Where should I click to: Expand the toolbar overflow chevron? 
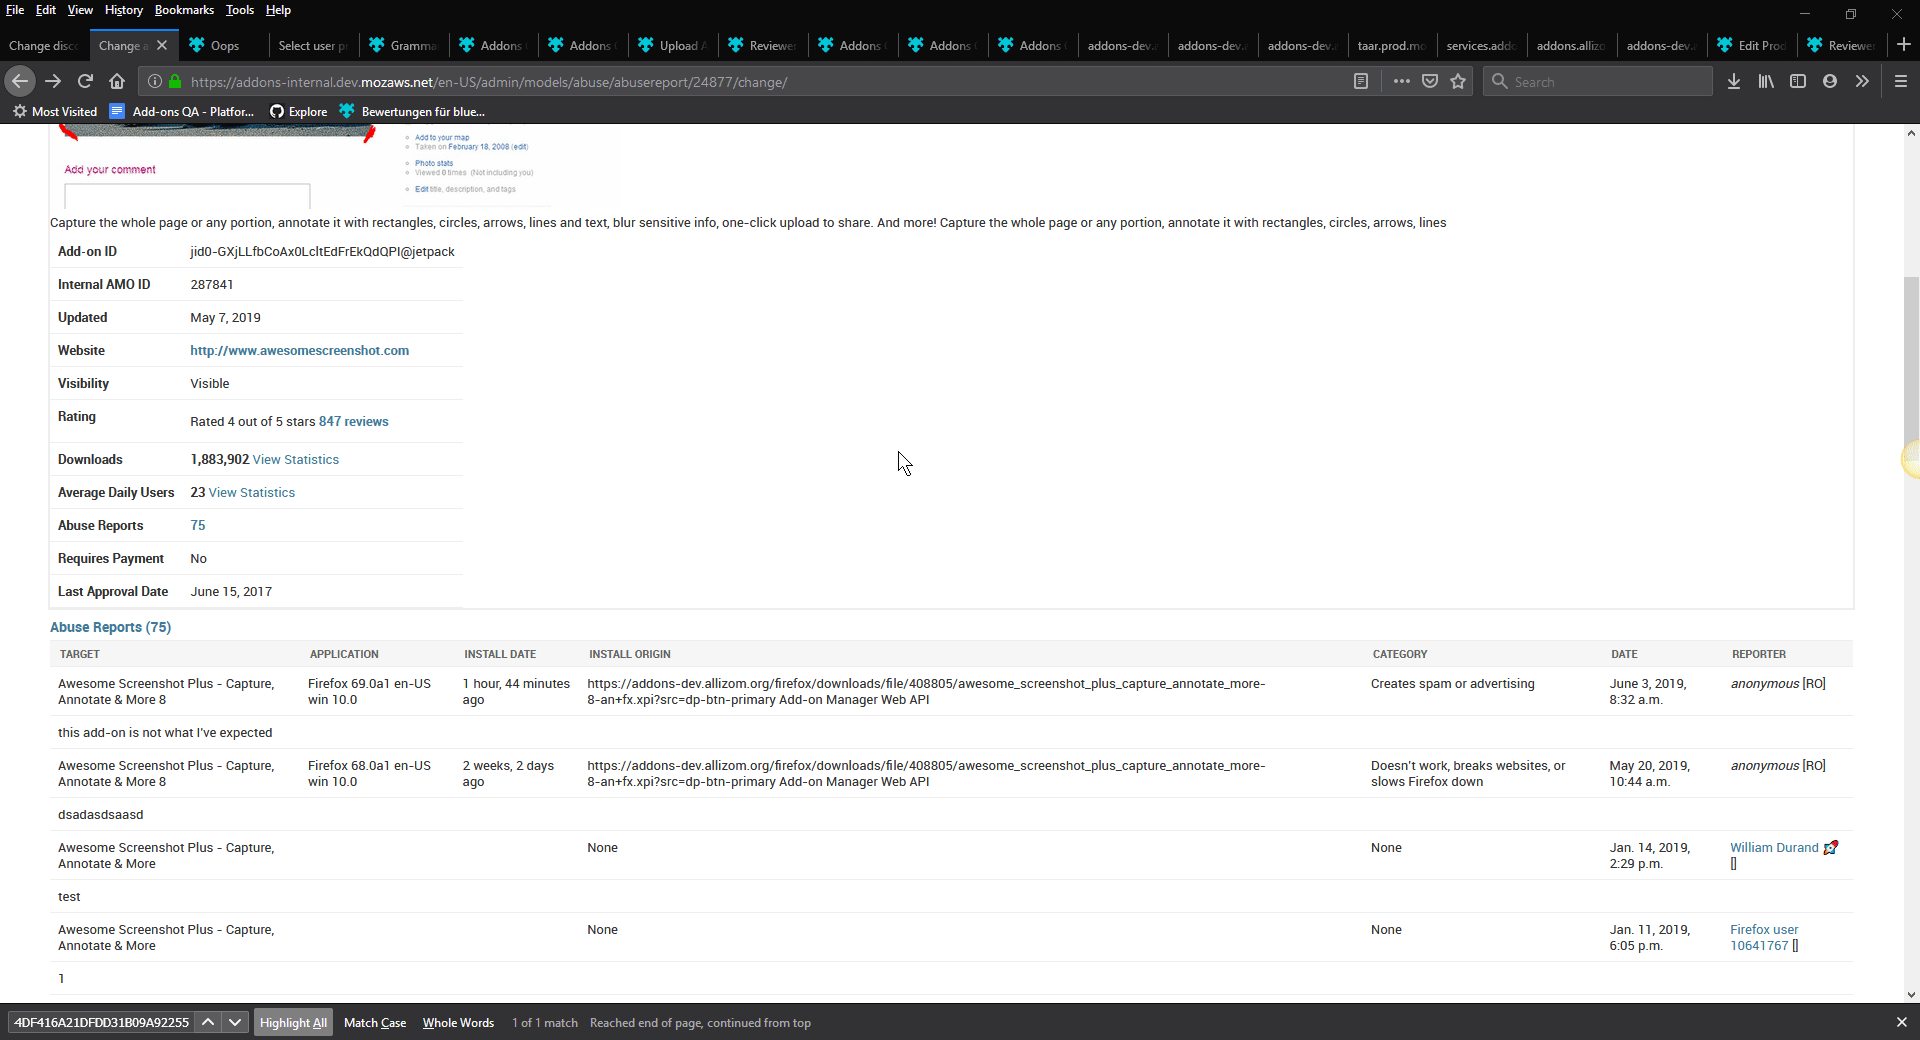click(1862, 82)
